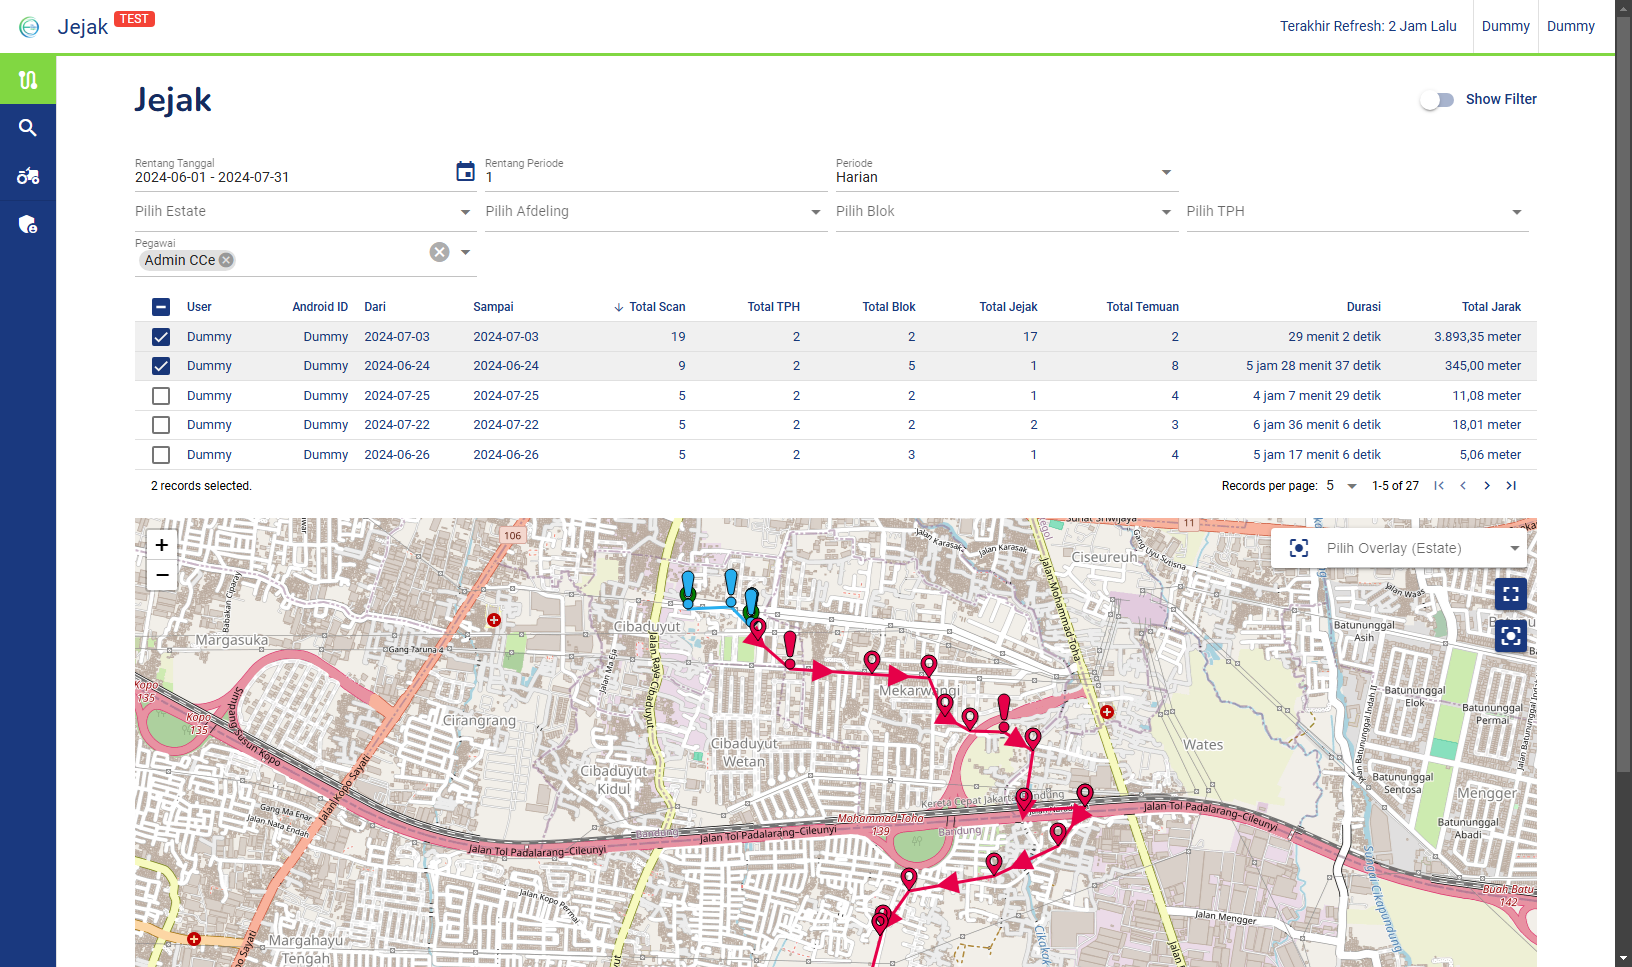Click 'Terakhir Refresh: 2 Jam Lalu' text
Viewport: 1632px width, 967px height.
click(x=1368, y=27)
